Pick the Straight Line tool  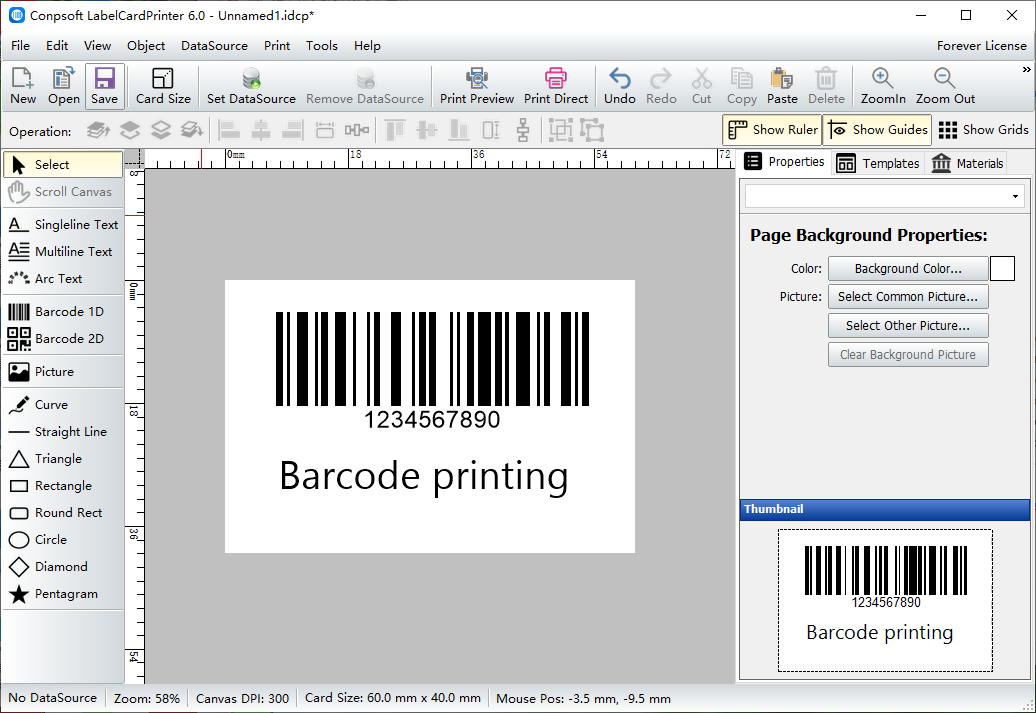click(x=63, y=432)
